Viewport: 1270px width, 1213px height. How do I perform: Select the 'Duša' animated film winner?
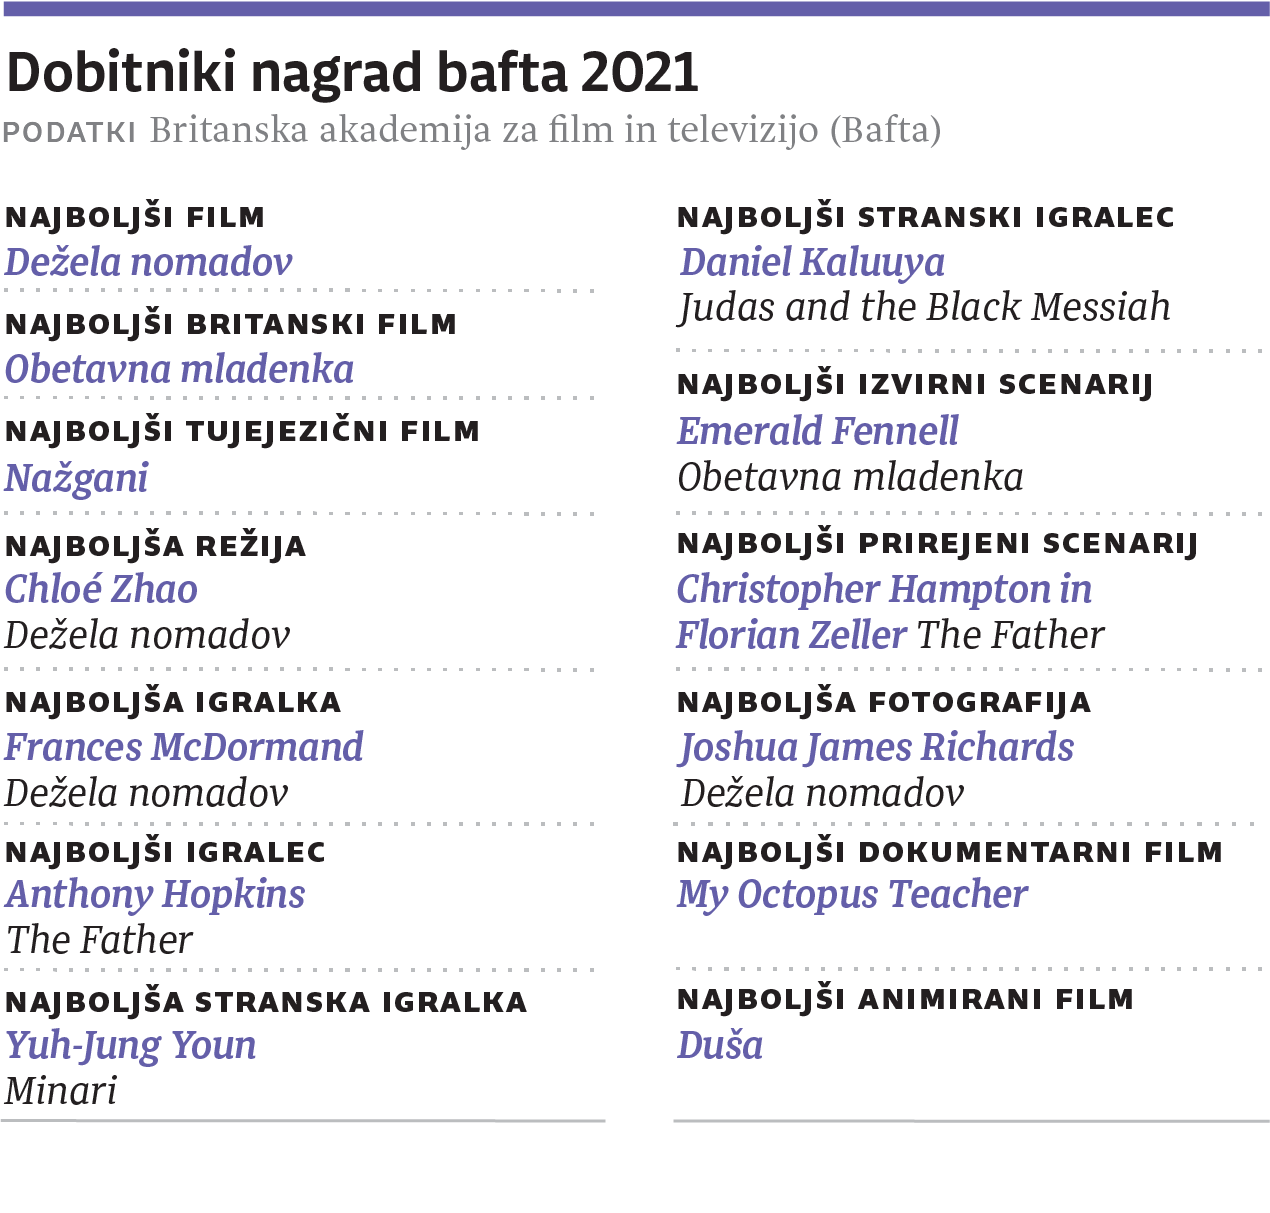click(720, 1045)
